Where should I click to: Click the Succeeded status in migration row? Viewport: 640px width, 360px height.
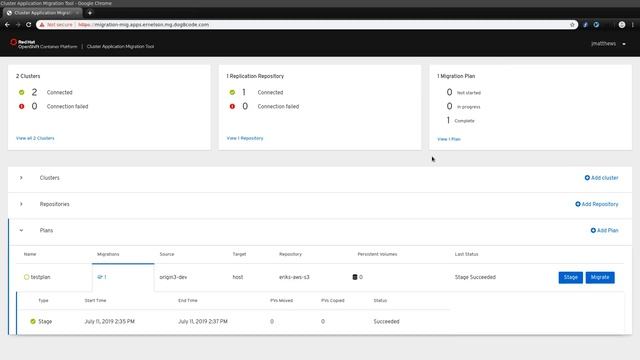coord(386,322)
